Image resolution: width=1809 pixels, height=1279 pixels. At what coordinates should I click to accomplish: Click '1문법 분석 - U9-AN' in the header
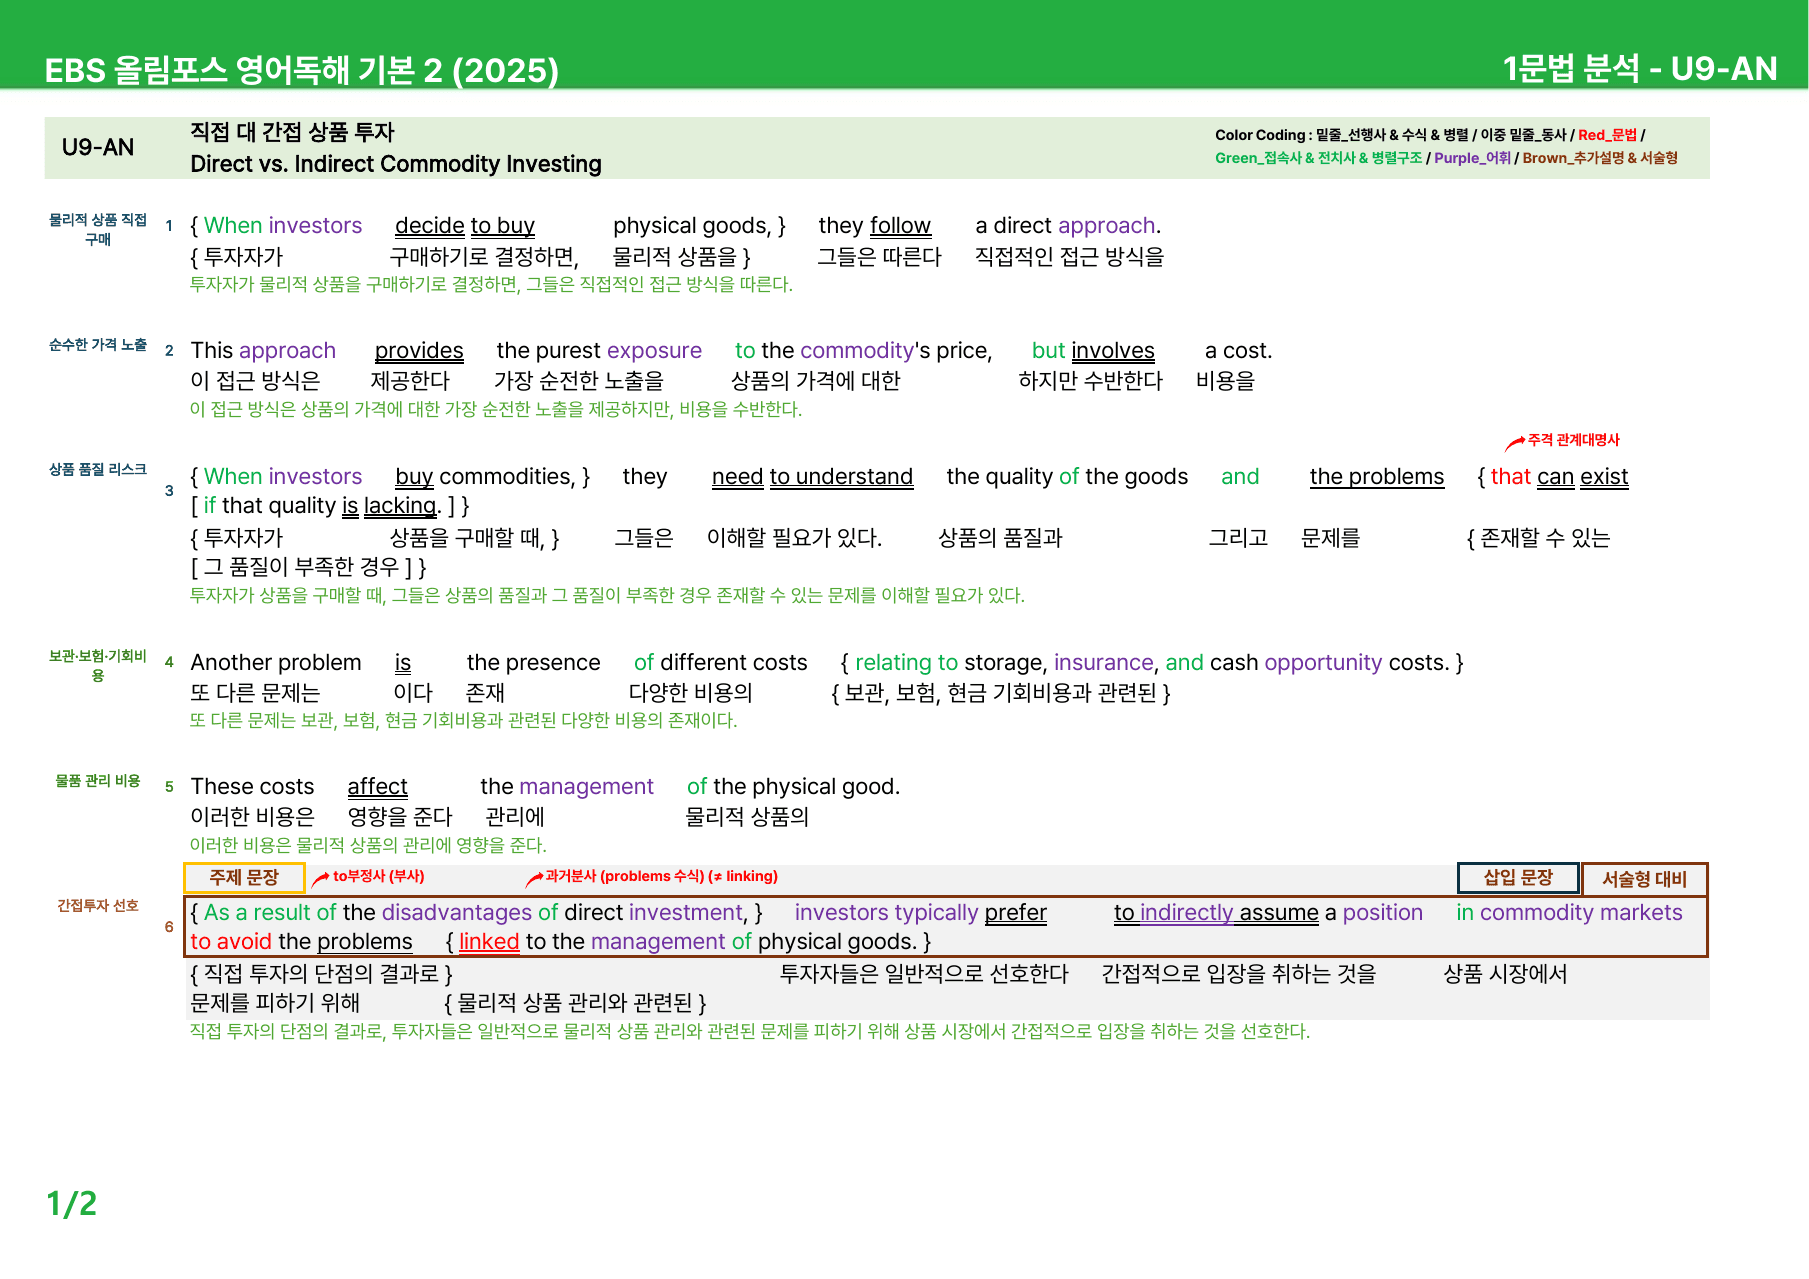(x=1640, y=68)
